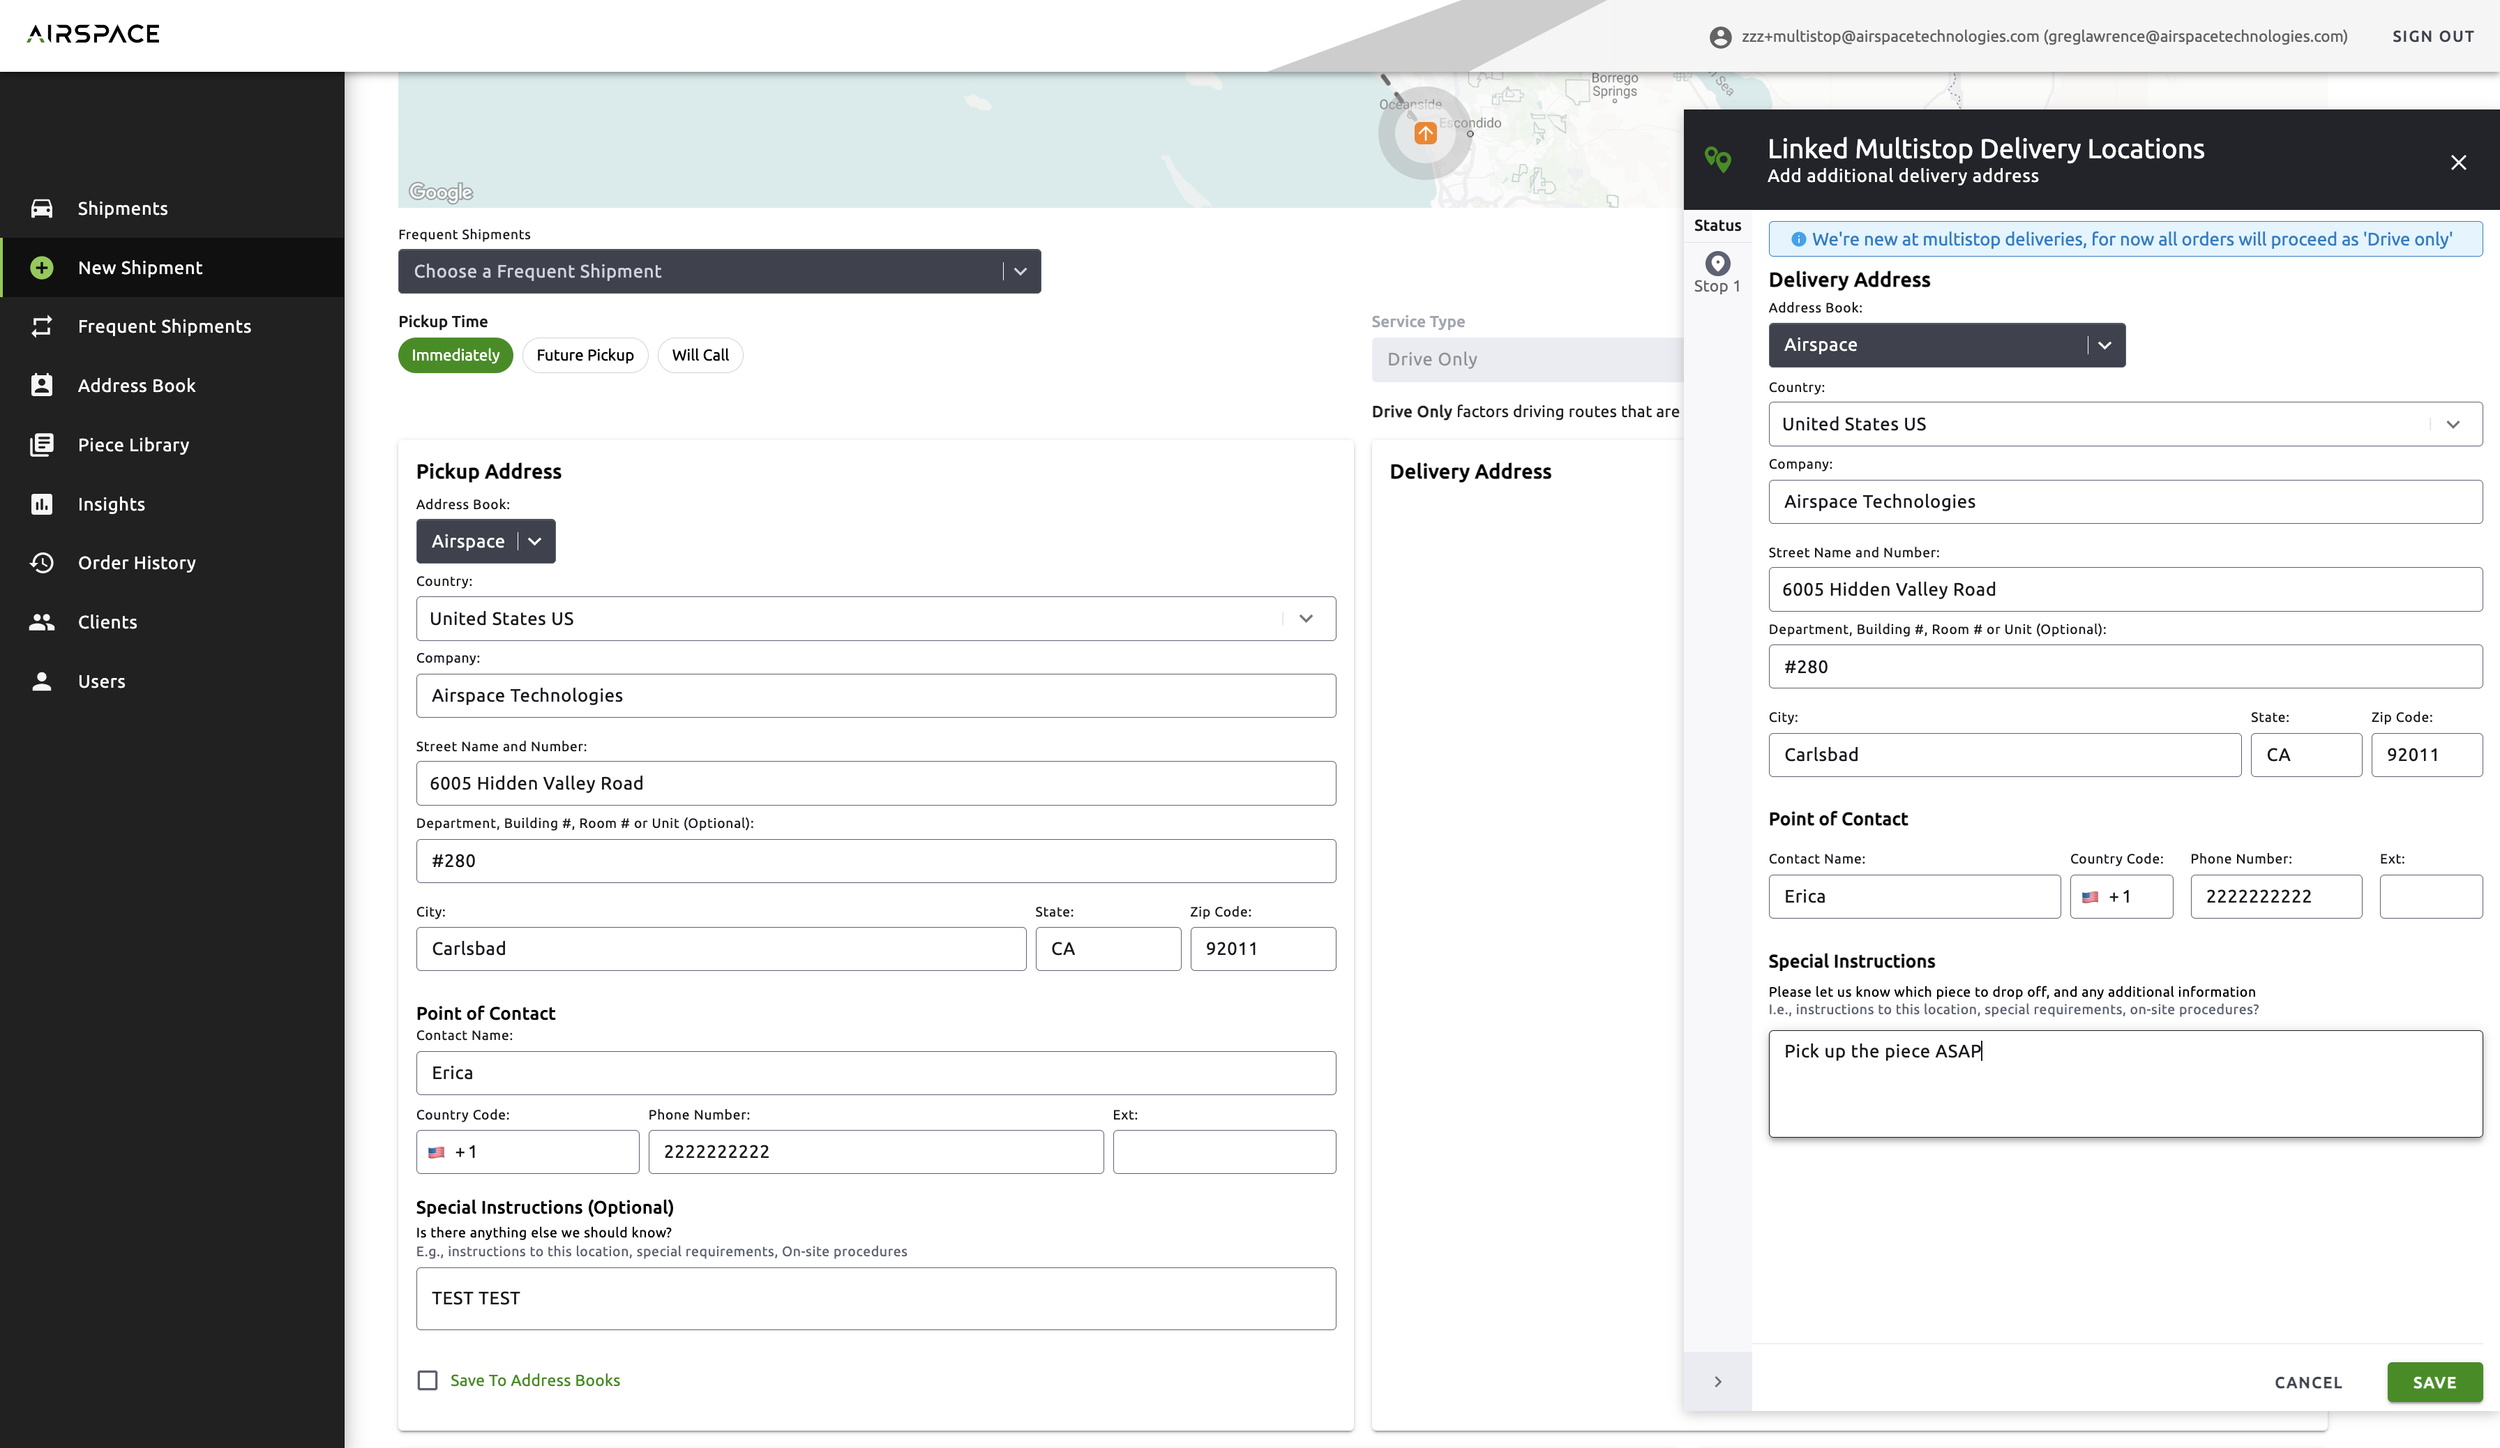Open the Choose a Frequent Shipment dropdown
The image size is (2500, 1448).
click(719, 272)
